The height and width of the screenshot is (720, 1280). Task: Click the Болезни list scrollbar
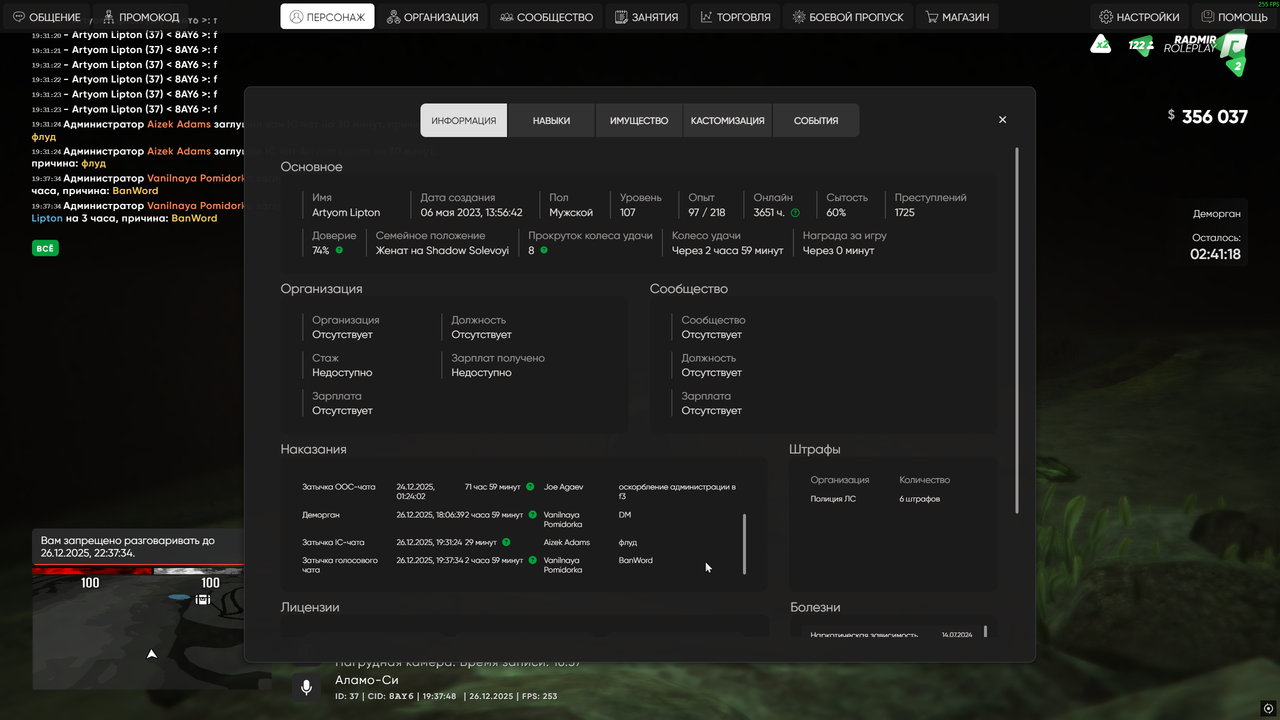tap(985, 631)
